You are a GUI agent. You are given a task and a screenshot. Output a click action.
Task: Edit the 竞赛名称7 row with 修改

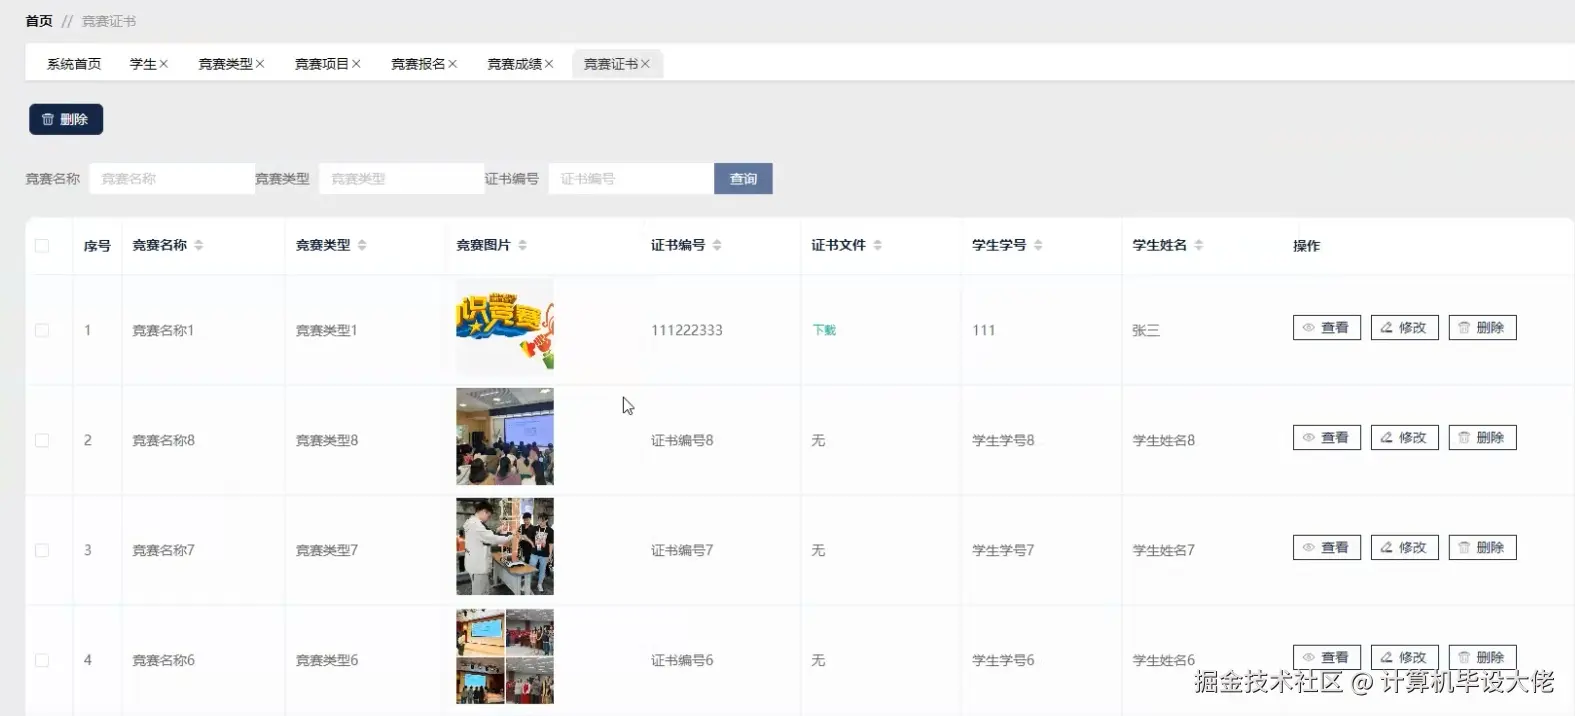pyautogui.click(x=1404, y=548)
